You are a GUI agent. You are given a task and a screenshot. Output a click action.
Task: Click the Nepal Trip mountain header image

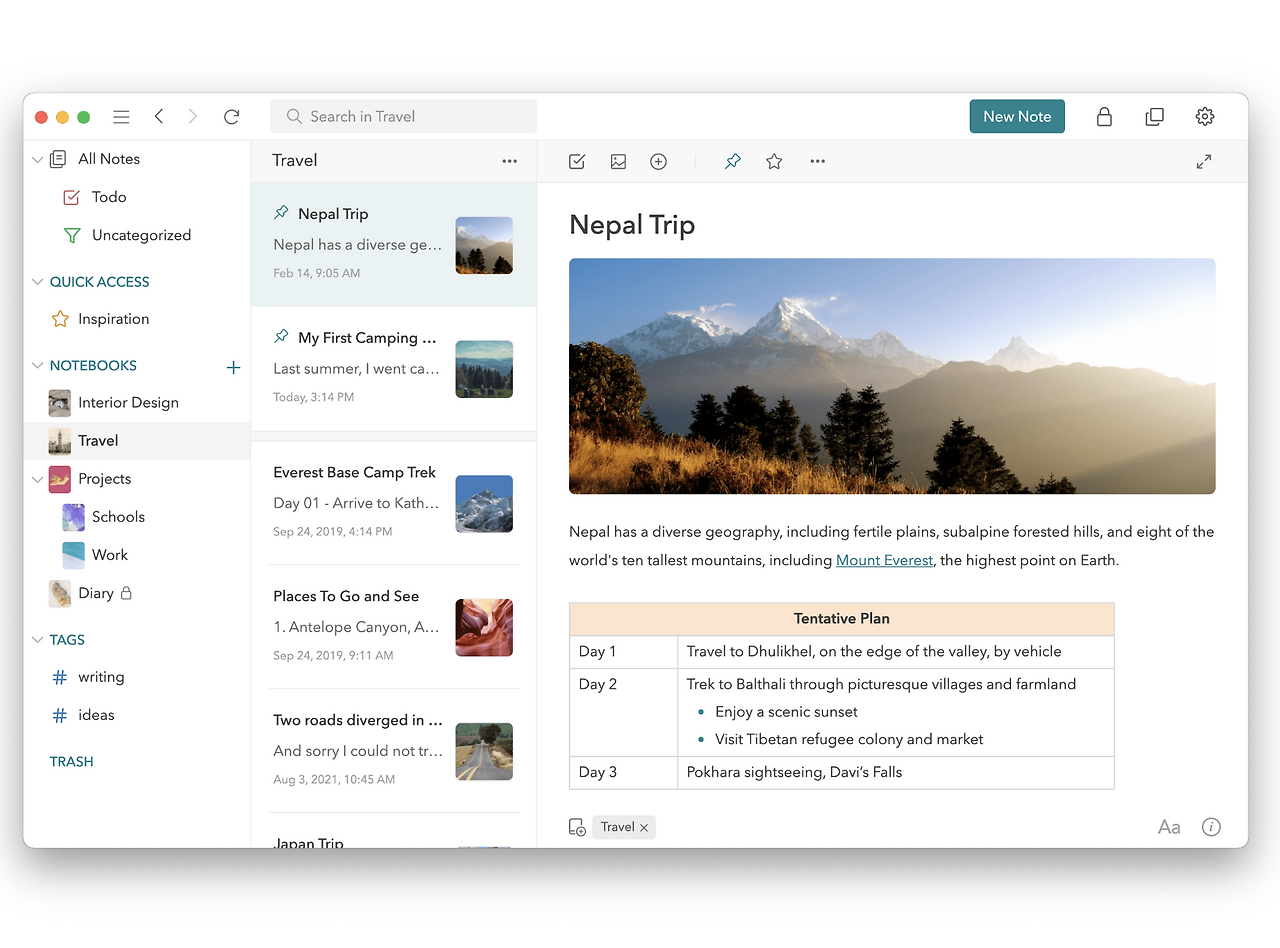[892, 376]
